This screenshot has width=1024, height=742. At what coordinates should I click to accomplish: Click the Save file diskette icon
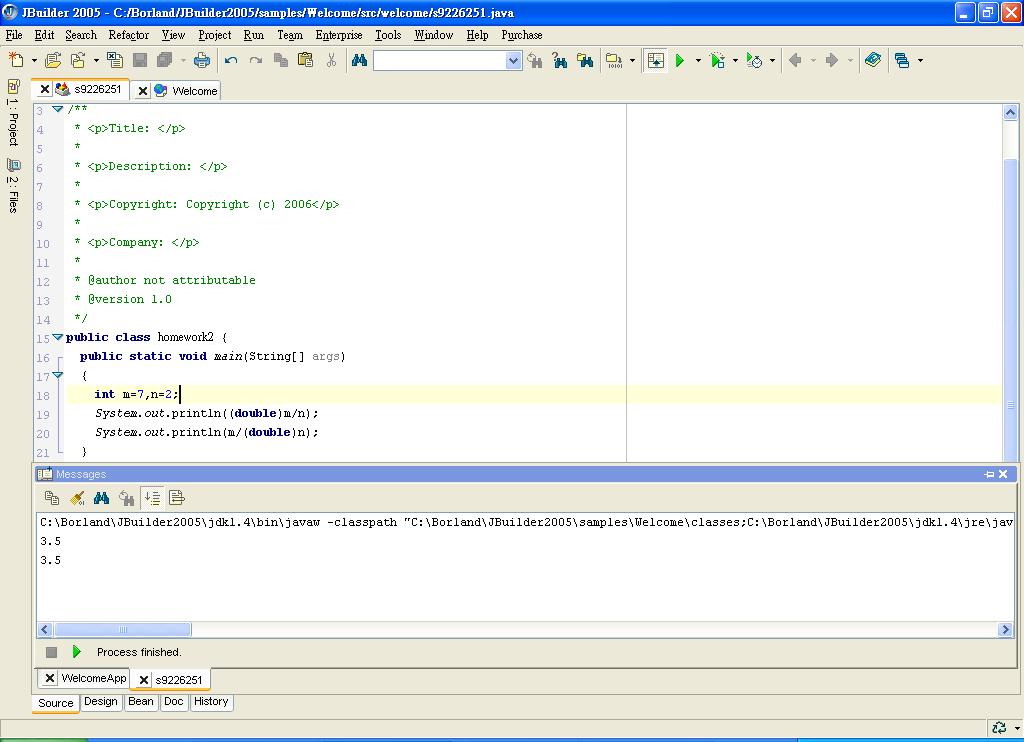[x=140, y=60]
